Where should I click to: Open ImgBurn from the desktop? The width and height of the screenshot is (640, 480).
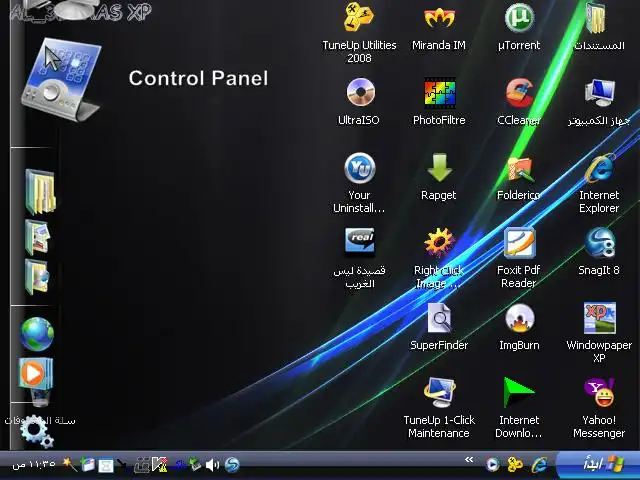pos(519,318)
